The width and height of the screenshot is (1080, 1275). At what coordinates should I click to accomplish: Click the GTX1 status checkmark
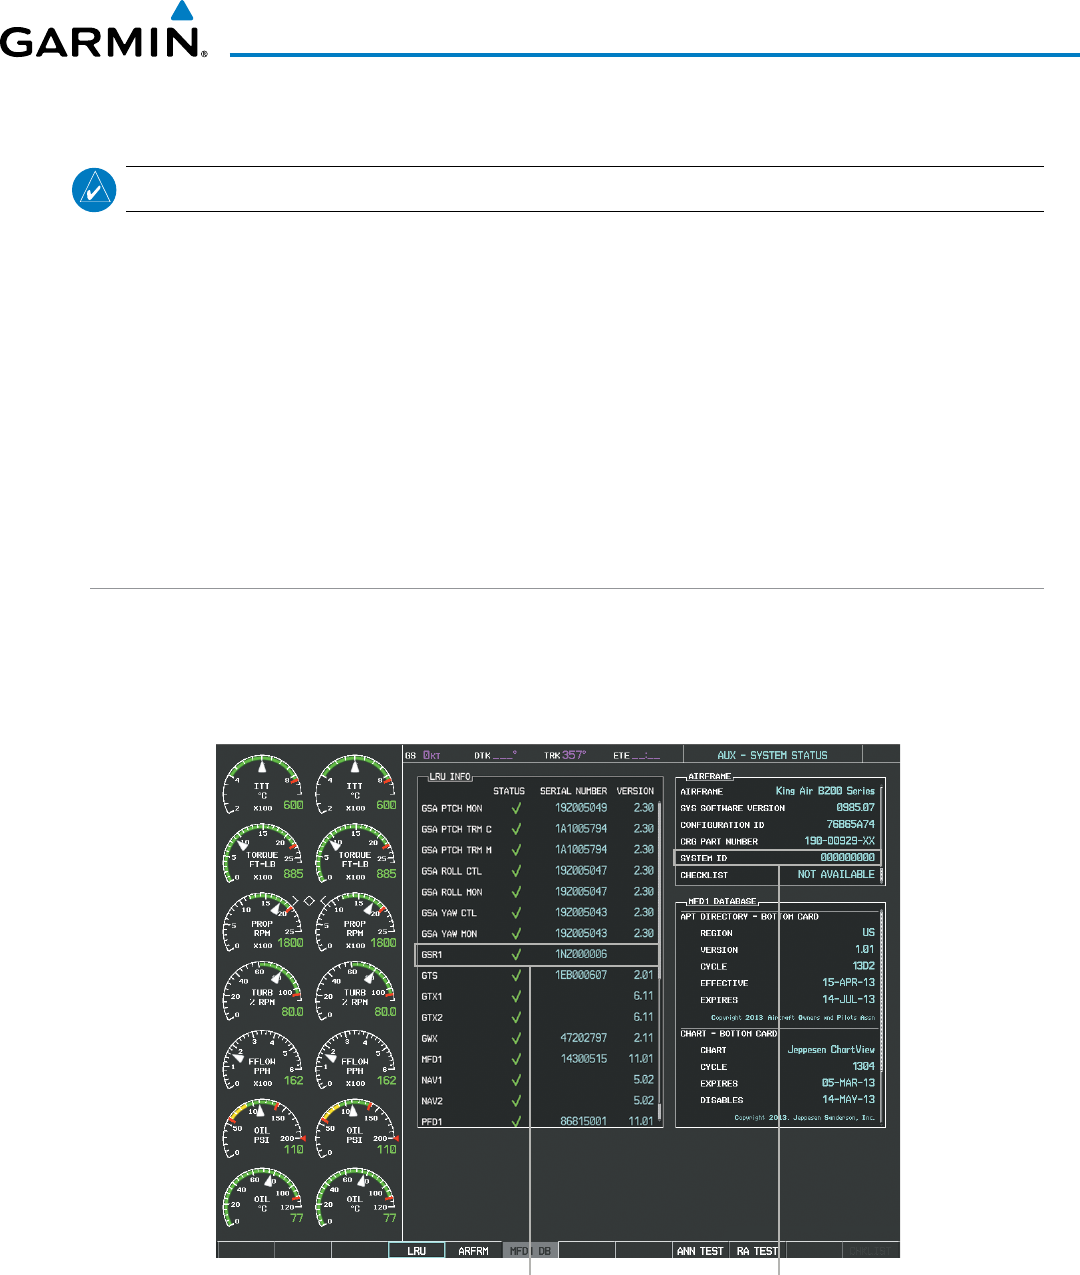[x=516, y=997]
